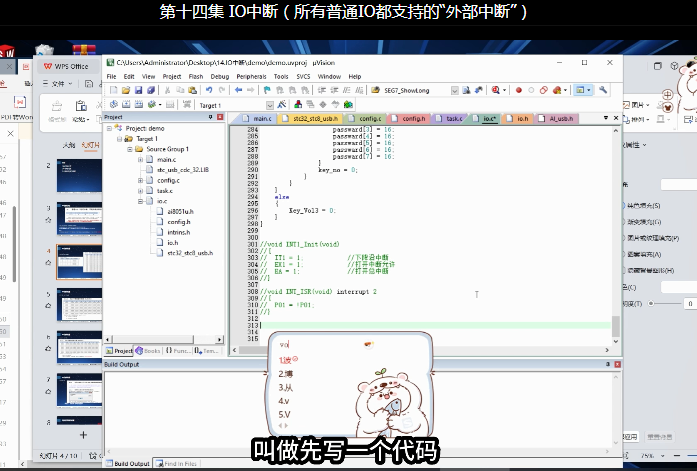Select the Books panel tab

coord(148,351)
